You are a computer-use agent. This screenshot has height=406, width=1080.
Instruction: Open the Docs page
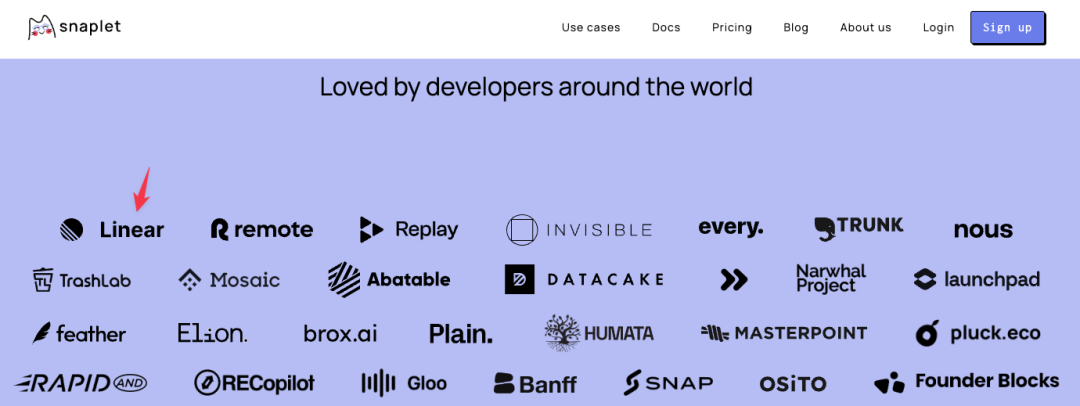pyautogui.click(x=666, y=28)
